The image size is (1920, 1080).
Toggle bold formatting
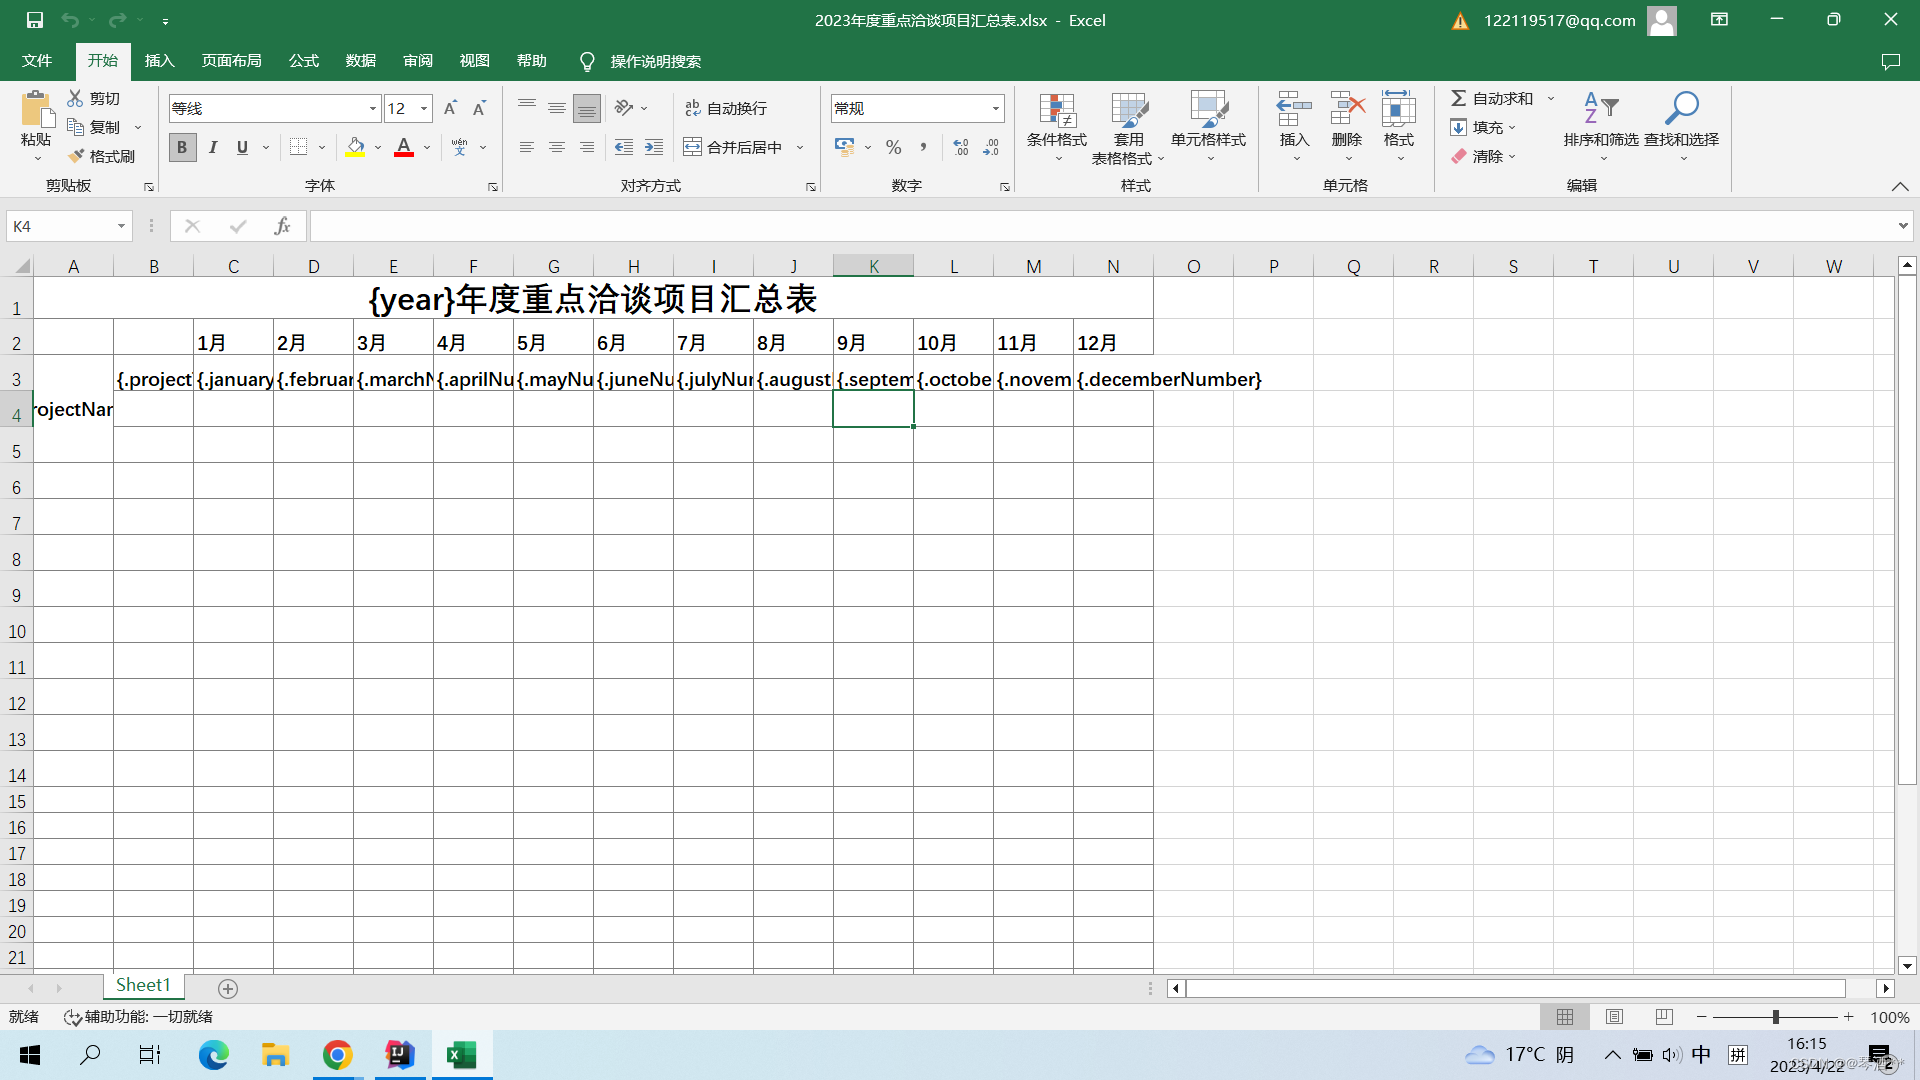pyautogui.click(x=182, y=147)
